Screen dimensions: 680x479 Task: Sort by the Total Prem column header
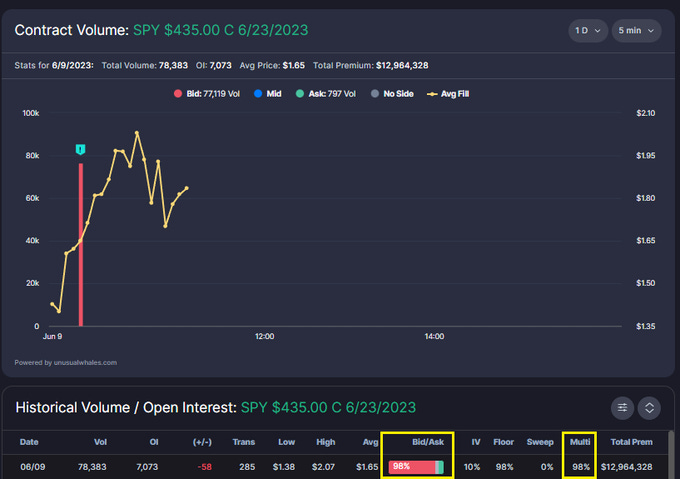631,442
